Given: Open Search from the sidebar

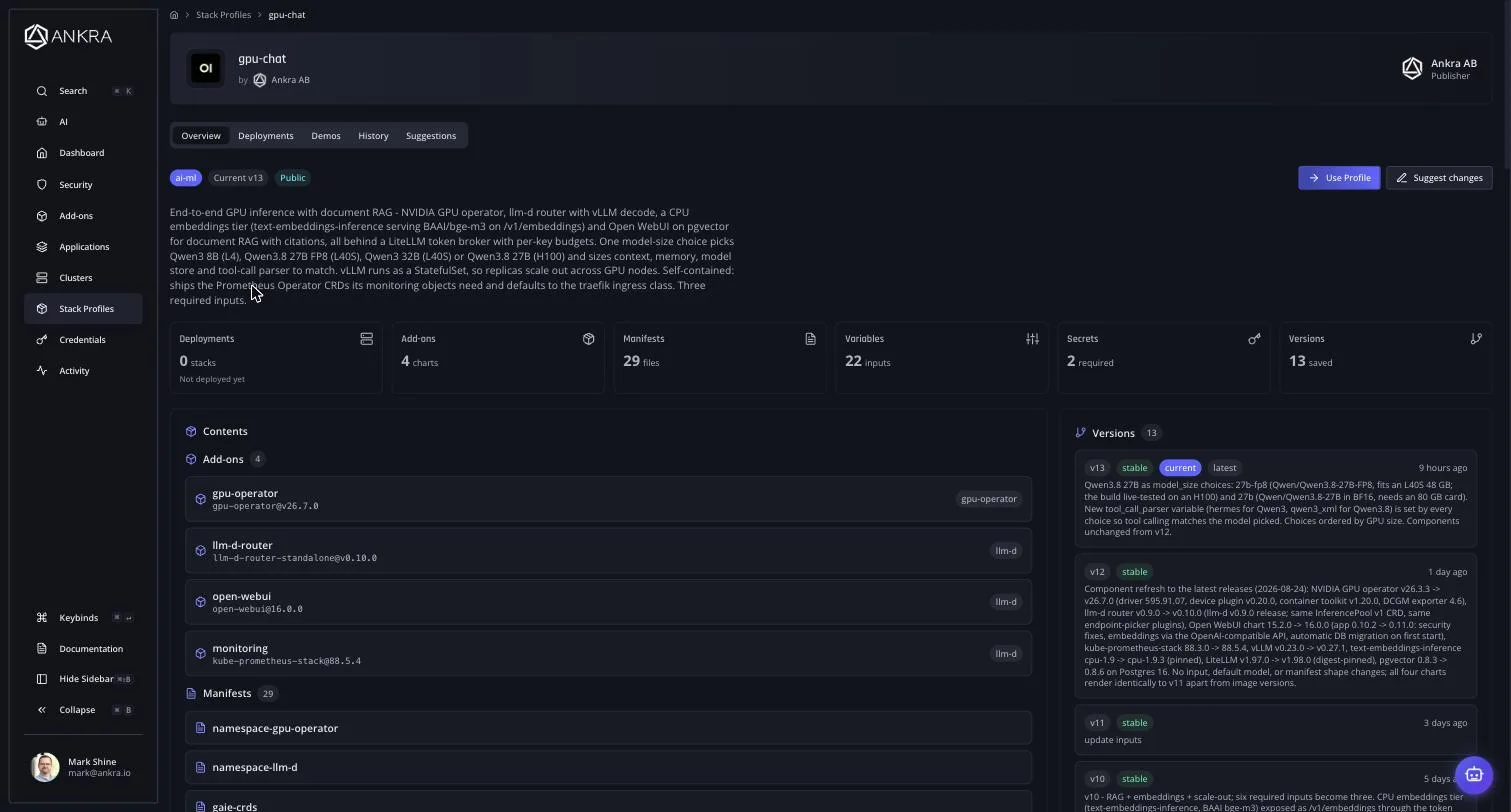Looking at the screenshot, I should click(x=83, y=91).
